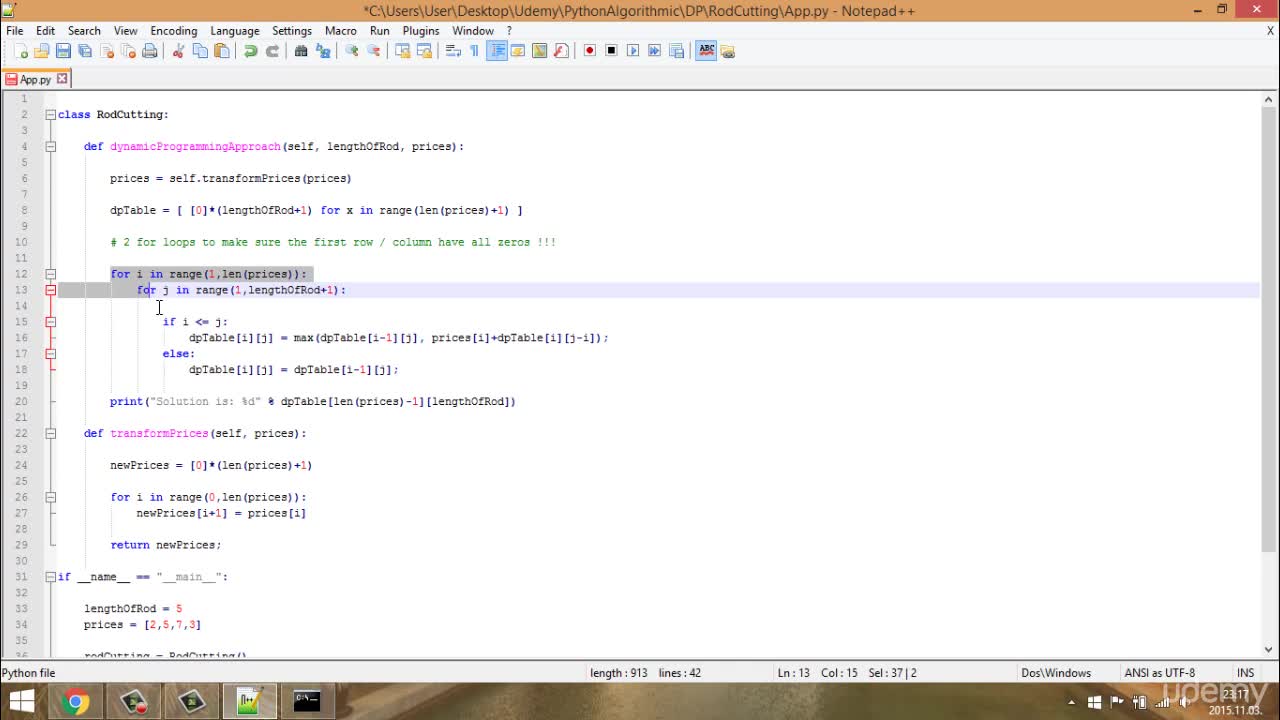
Task: Click the Windows Start button
Action: [x=22, y=701]
